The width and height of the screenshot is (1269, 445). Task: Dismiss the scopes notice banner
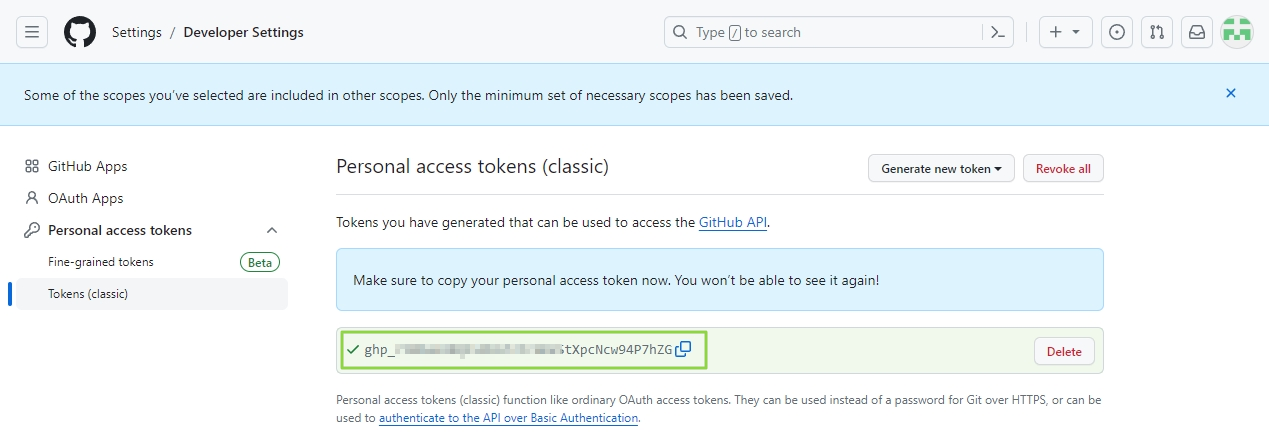1231,93
